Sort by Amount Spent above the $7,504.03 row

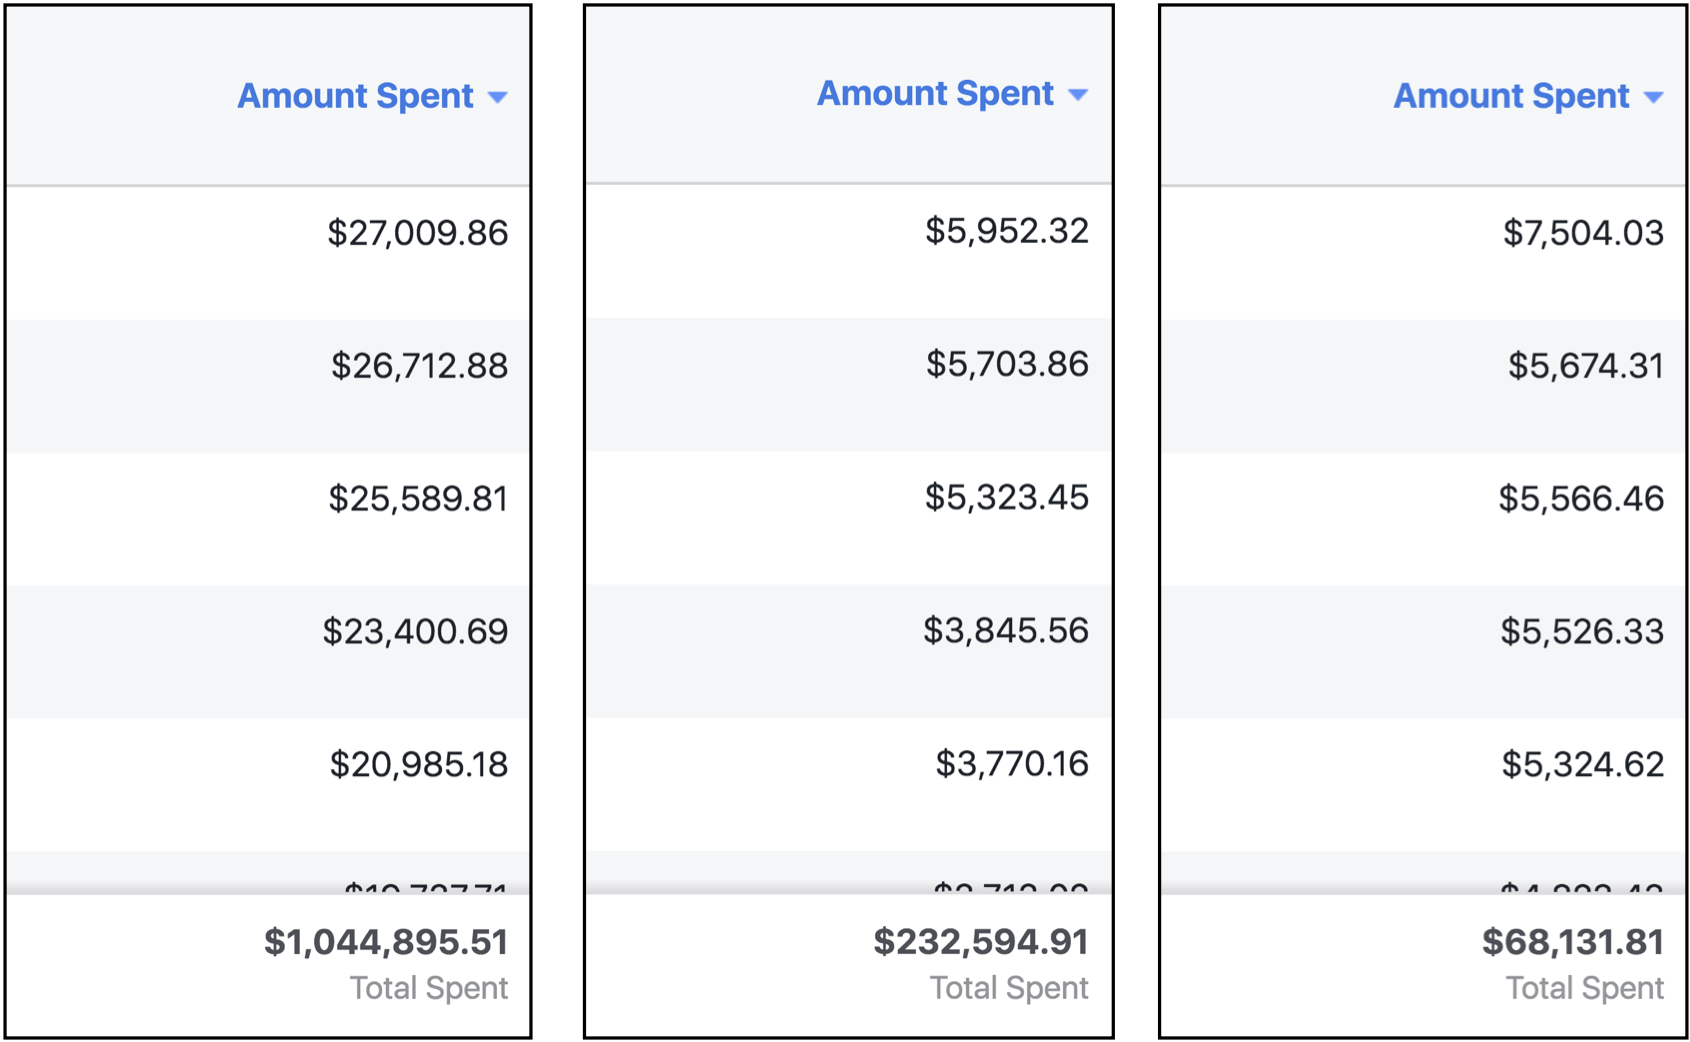coord(1511,96)
